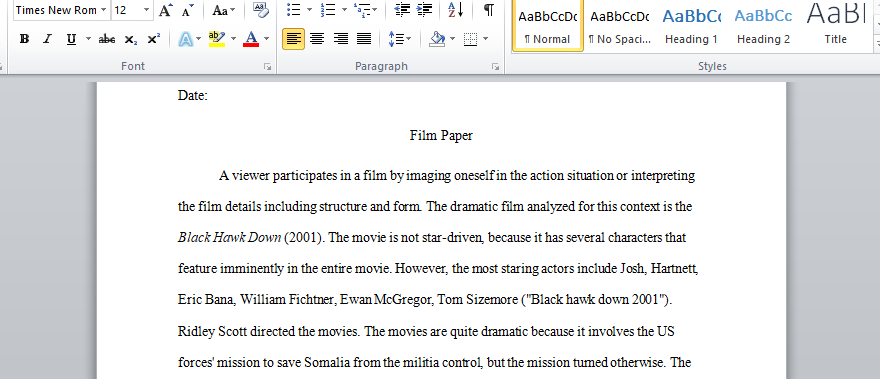Apply the Normal style

[547, 25]
